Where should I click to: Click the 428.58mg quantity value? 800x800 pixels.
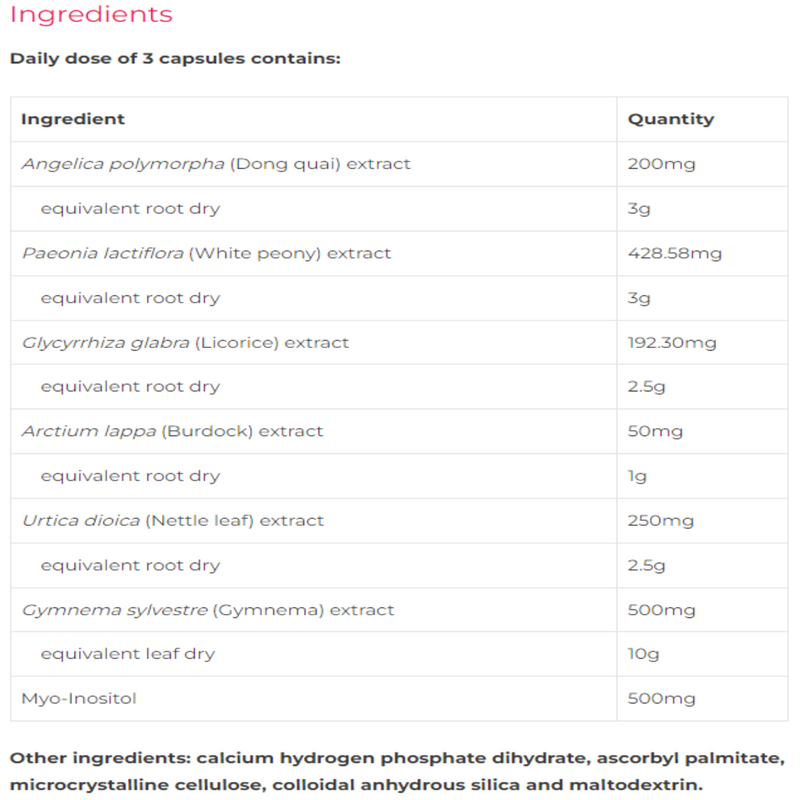[674, 253]
